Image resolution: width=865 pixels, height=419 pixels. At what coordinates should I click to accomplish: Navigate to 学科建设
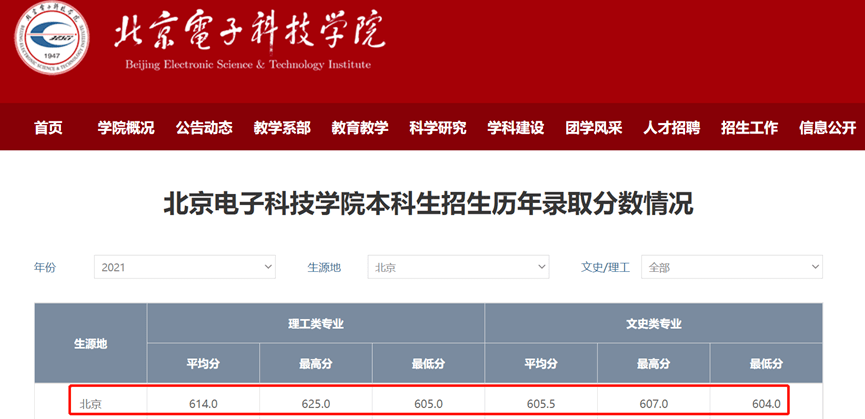coord(516,128)
